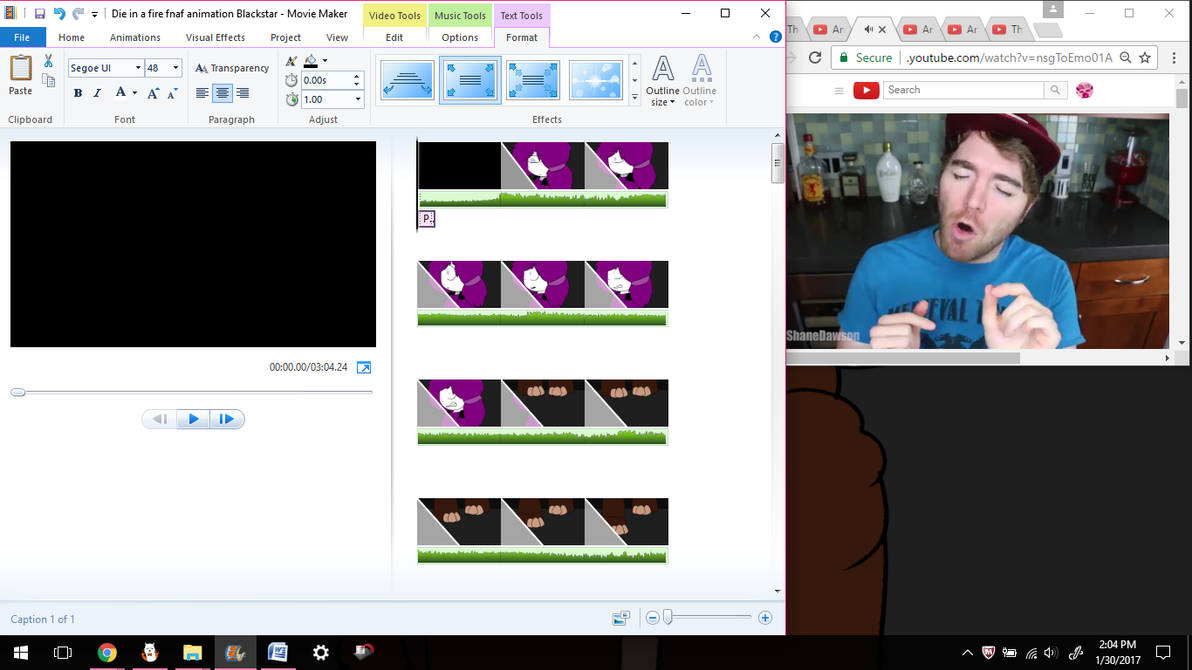Open full screen preview icon

[364, 368]
